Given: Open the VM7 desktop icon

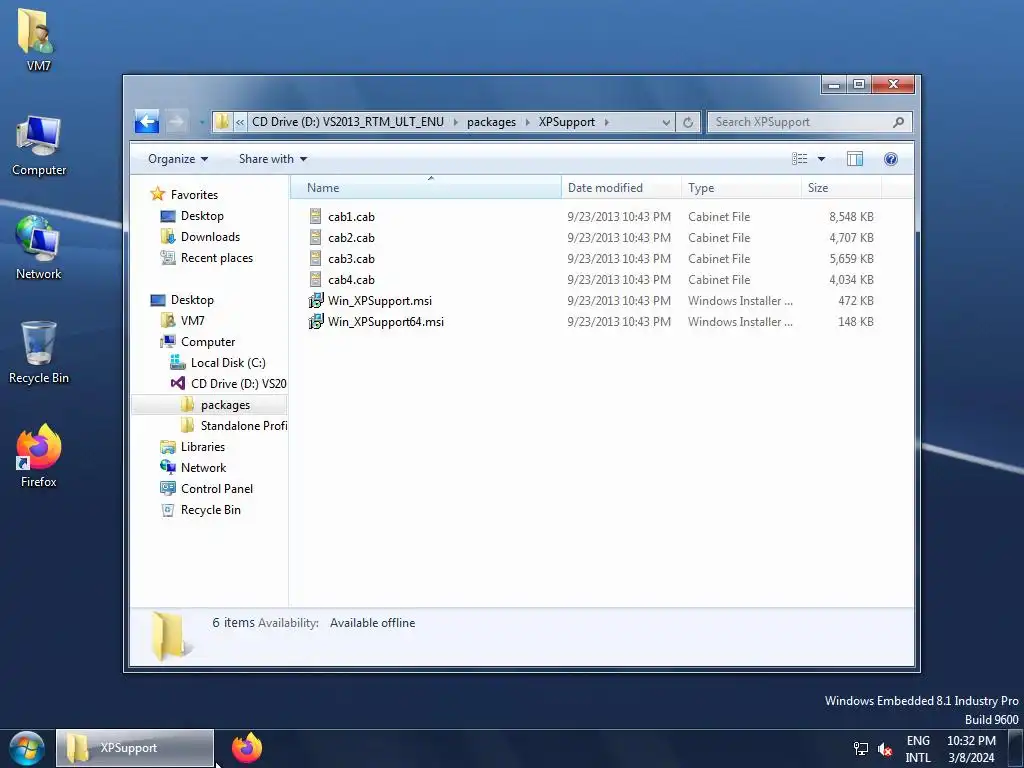Looking at the screenshot, I should pos(38,39).
